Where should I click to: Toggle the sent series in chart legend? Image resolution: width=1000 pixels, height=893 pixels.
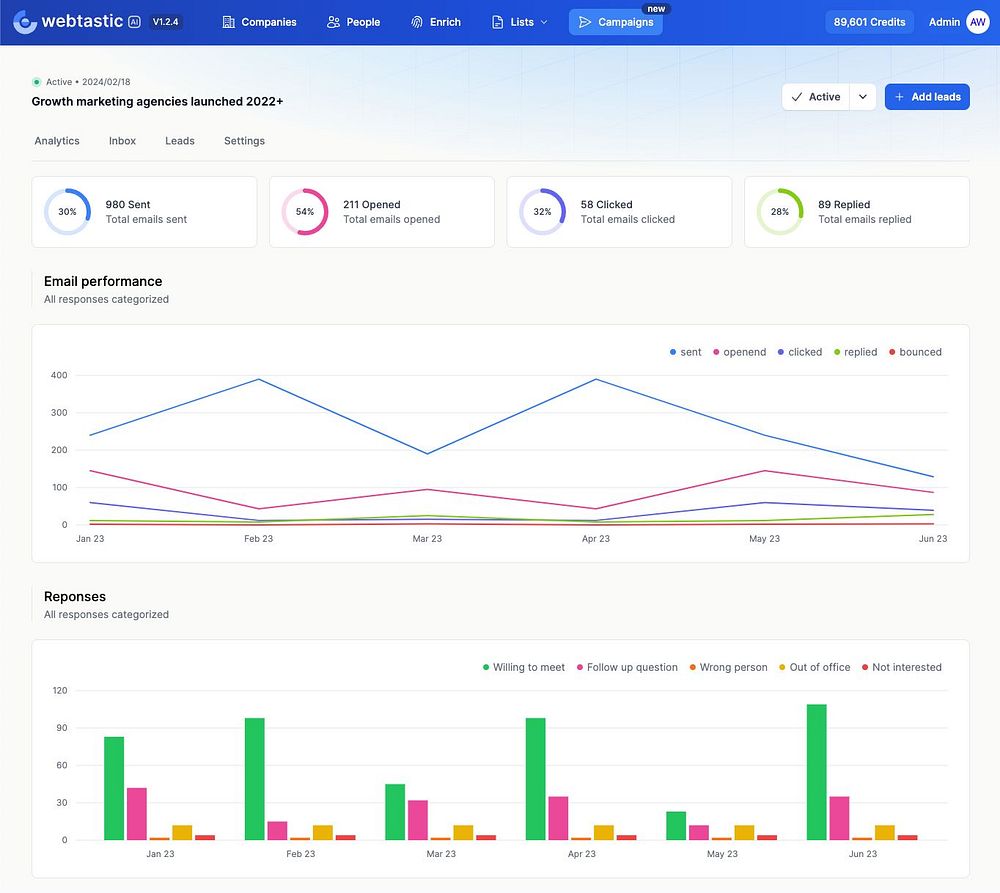point(686,352)
